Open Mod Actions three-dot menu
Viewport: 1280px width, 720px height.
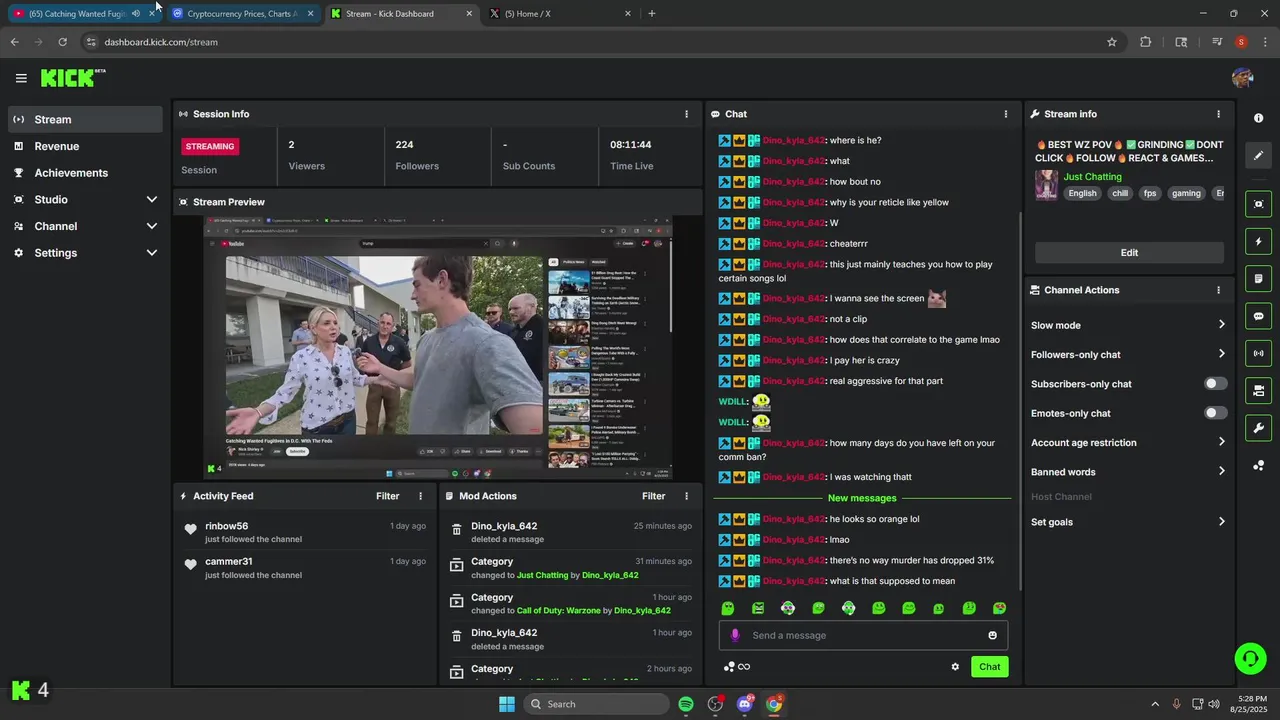tap(686, 496)
